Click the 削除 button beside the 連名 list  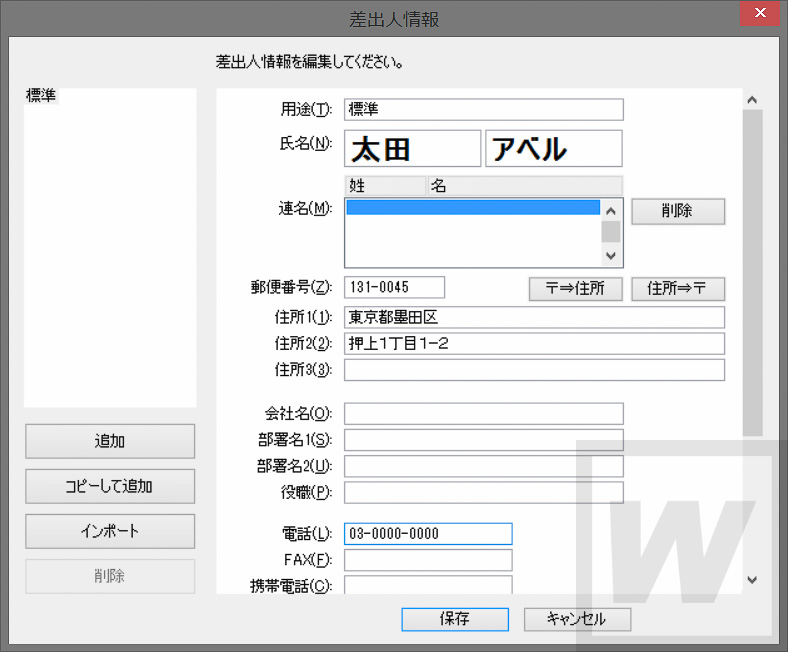coord(678,211)
